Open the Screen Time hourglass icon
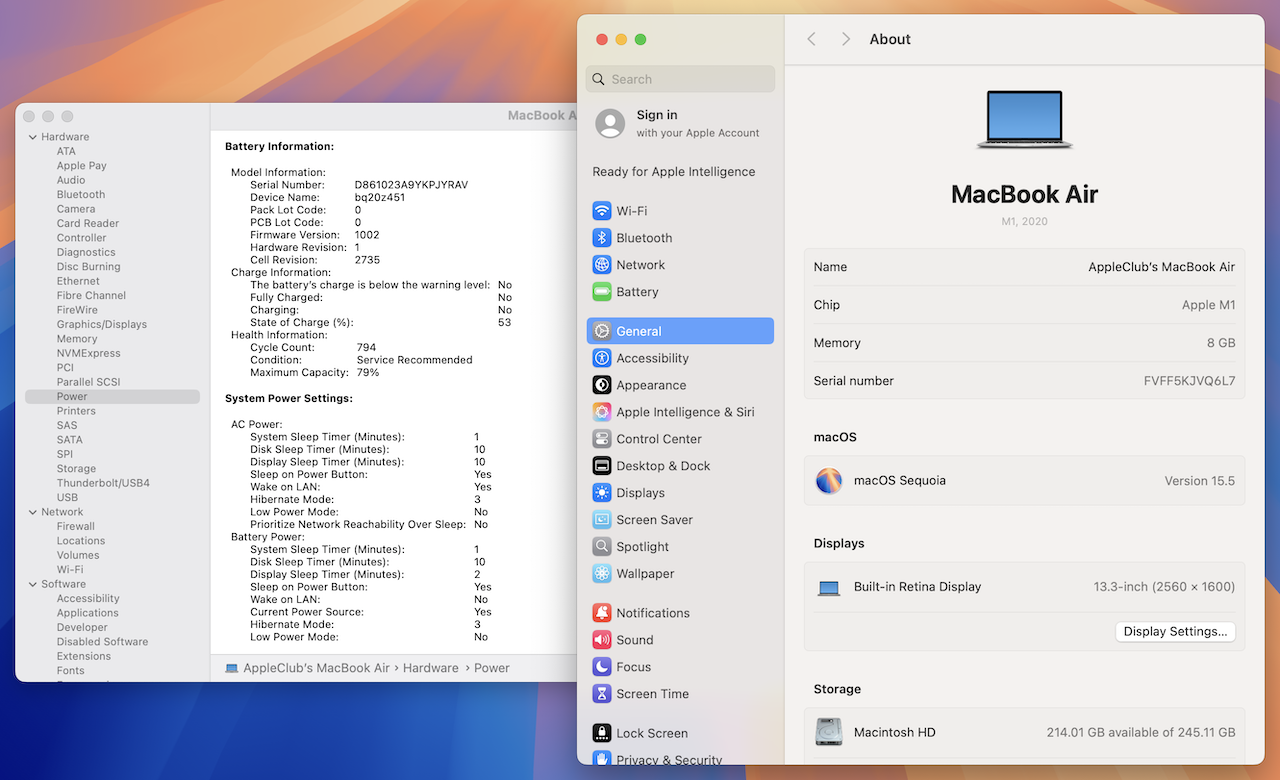This screenshot has height=780, width=1280. click(601, 694)
